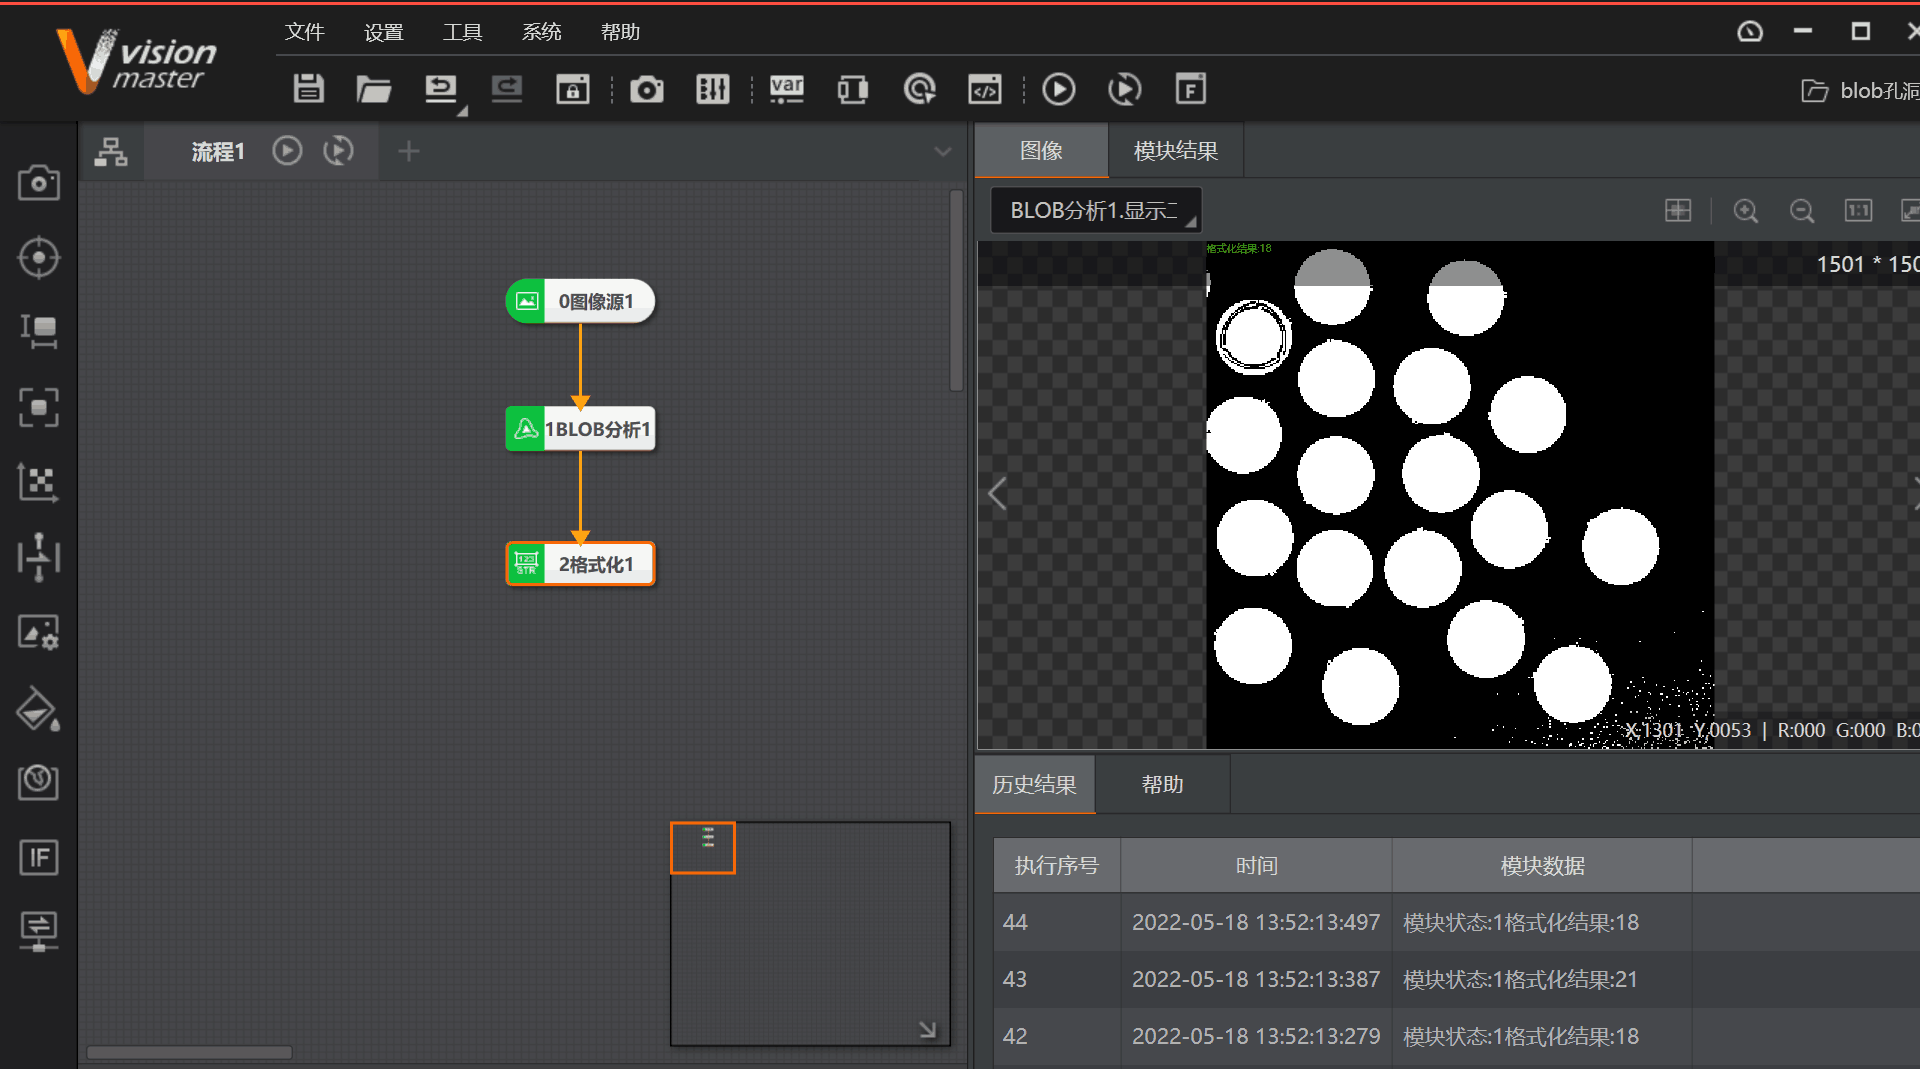The width and height of the screenshot is (1920, 1069).
Task: Open the global script icon
Action: tap(984, 89)
